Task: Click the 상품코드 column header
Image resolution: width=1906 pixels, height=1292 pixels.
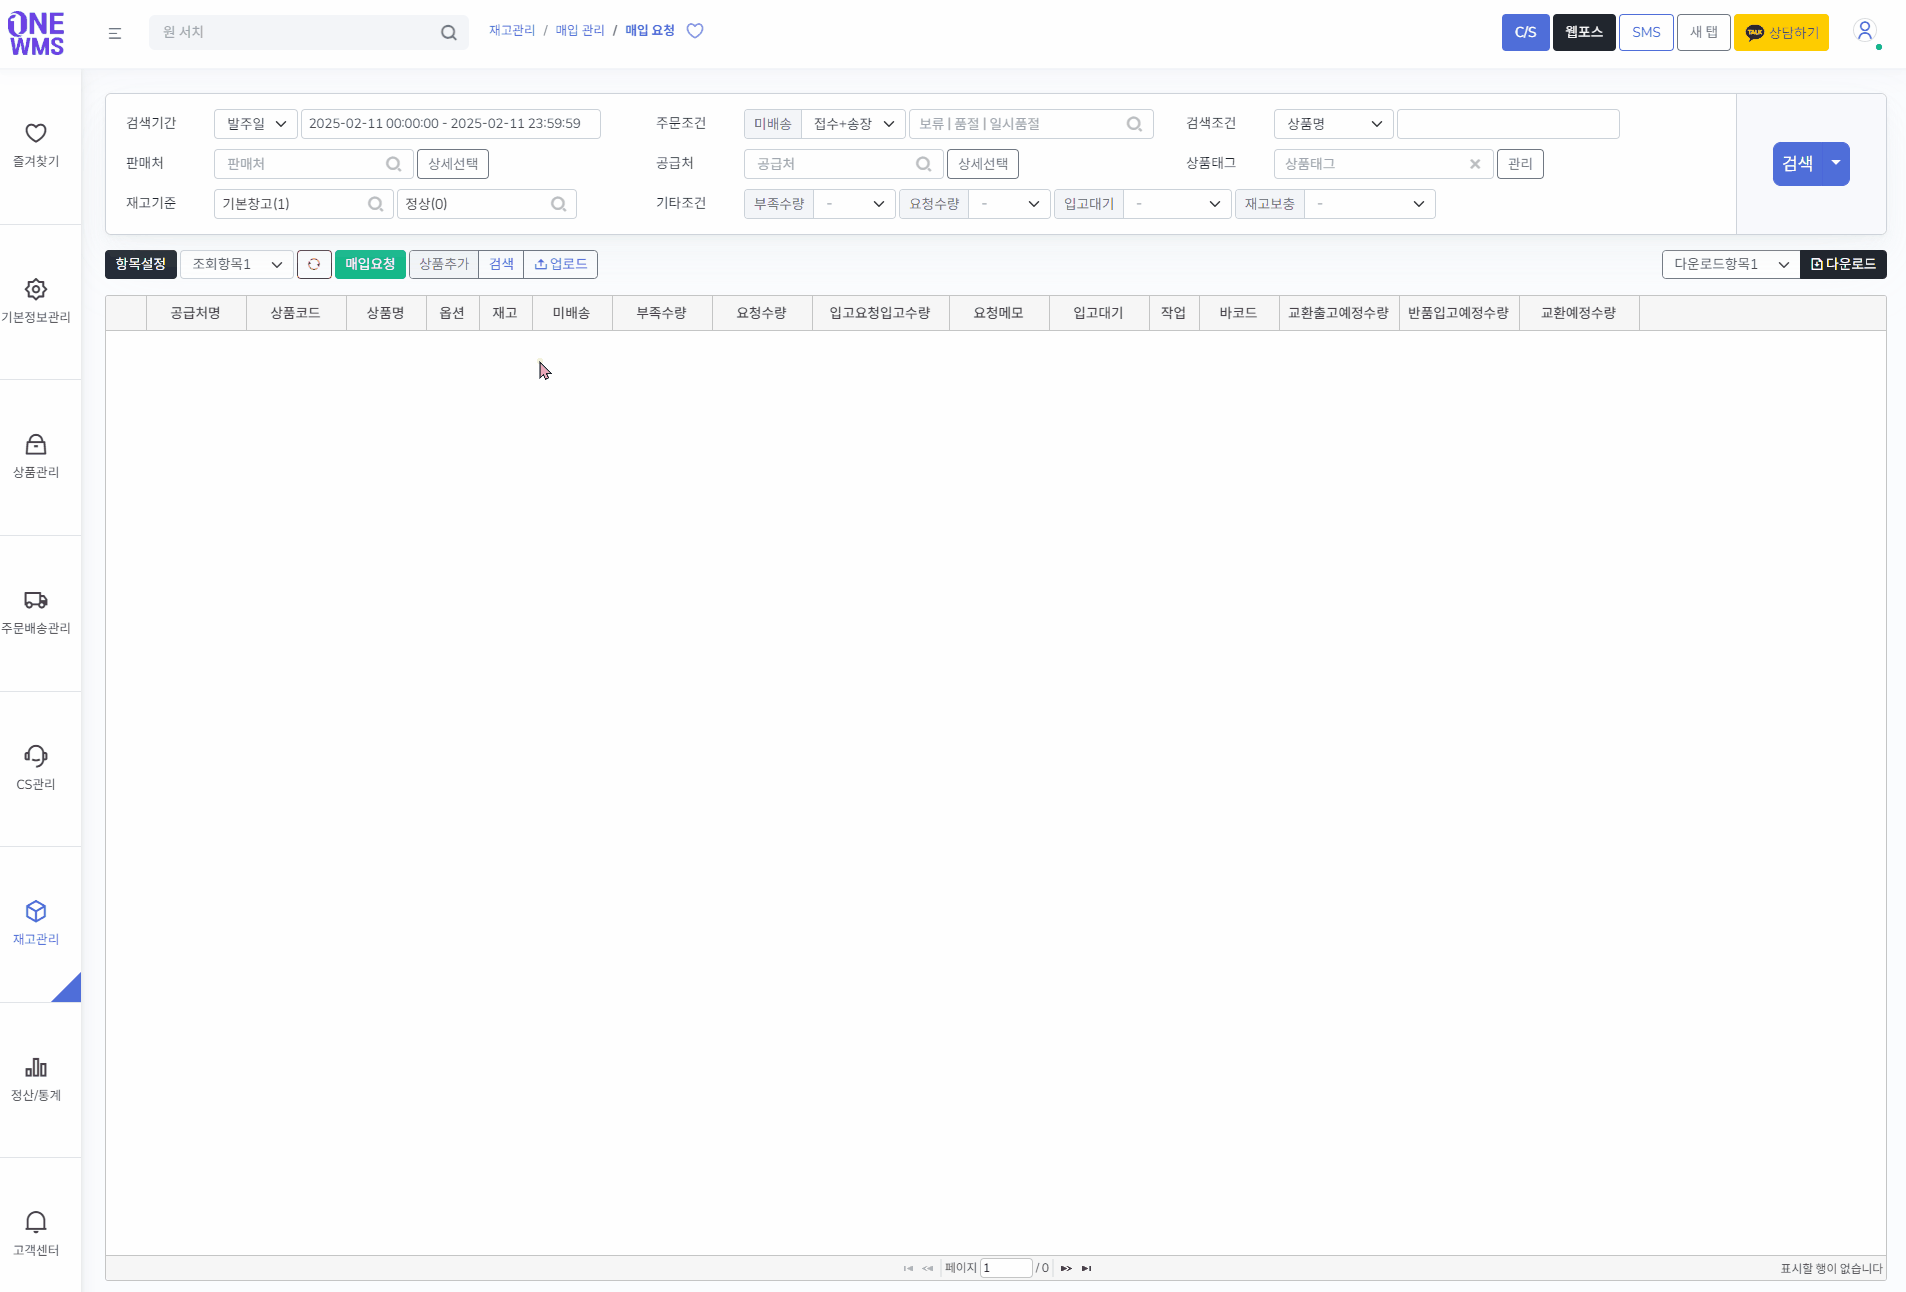Action: (296, 313)
